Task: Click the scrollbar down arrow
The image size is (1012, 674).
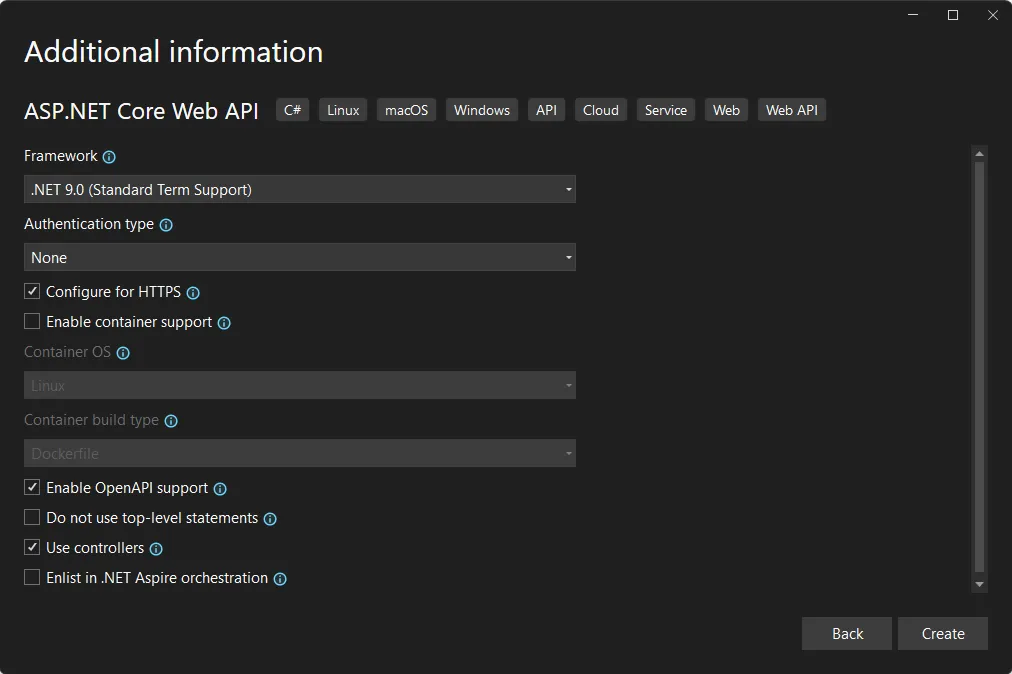Action: [978, 584]
